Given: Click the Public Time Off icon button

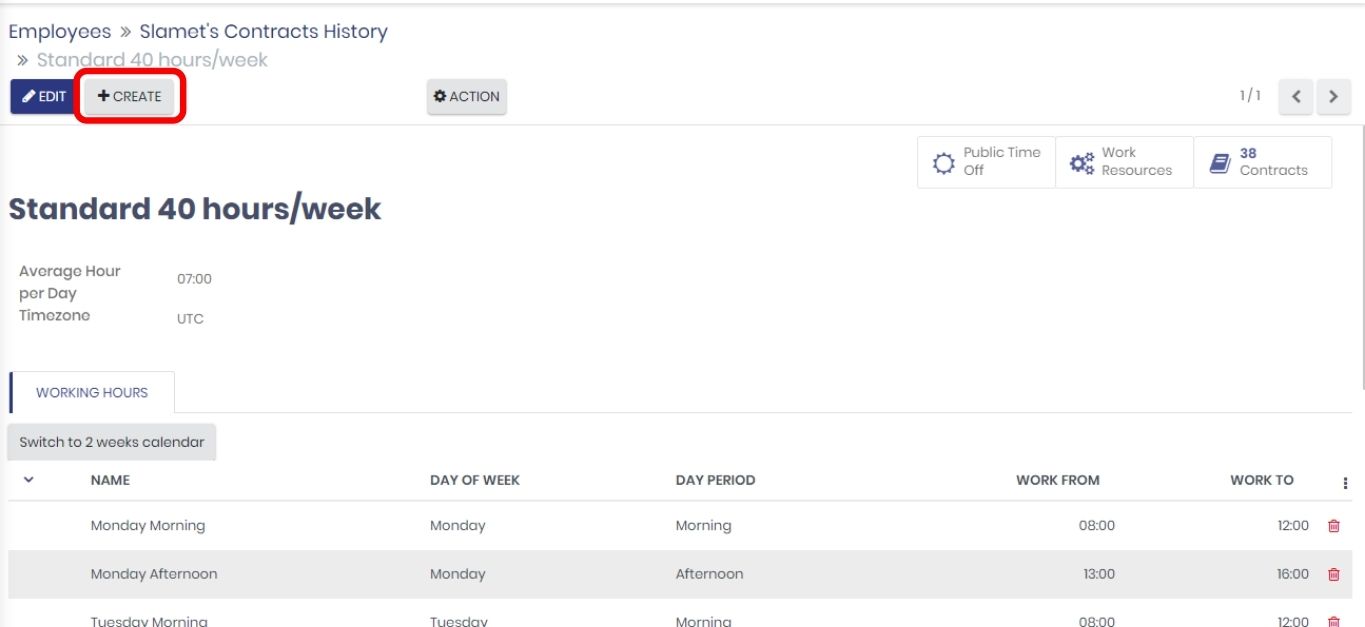Looking at the screenshot, I should pyautogui.click(x=944, y=163).
